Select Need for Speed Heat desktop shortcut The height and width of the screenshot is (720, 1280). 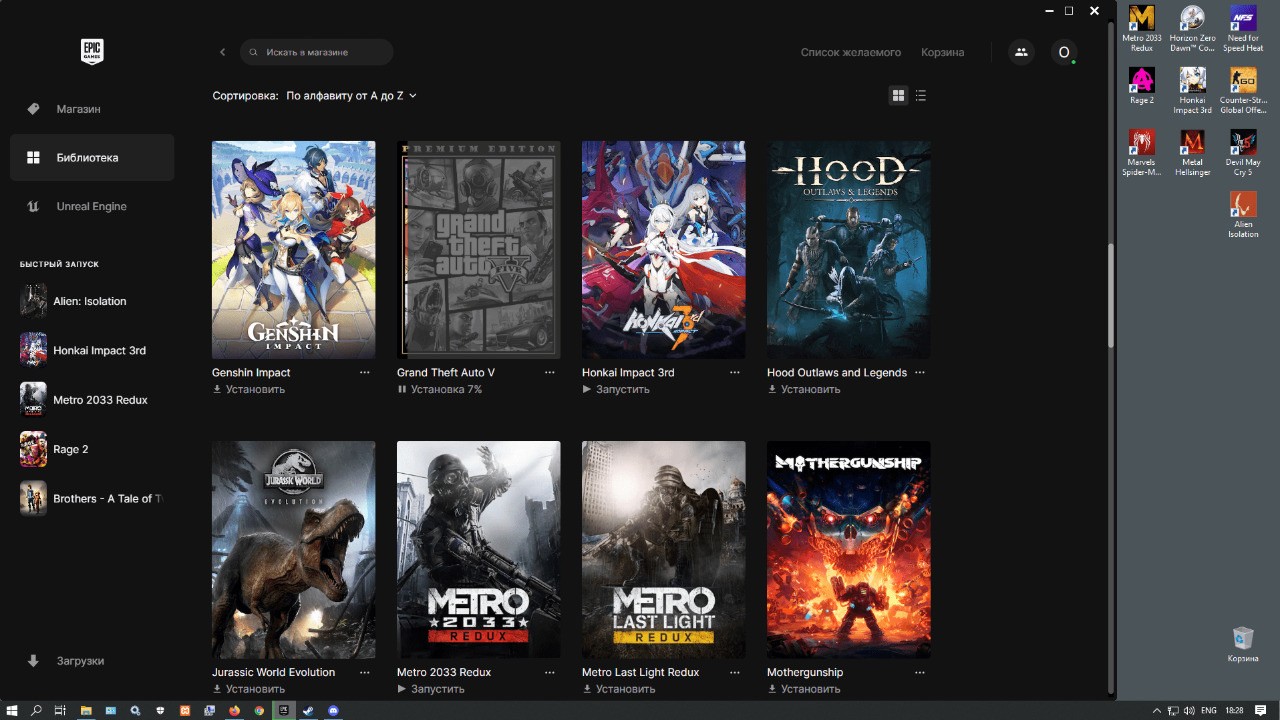point(1243,29)
